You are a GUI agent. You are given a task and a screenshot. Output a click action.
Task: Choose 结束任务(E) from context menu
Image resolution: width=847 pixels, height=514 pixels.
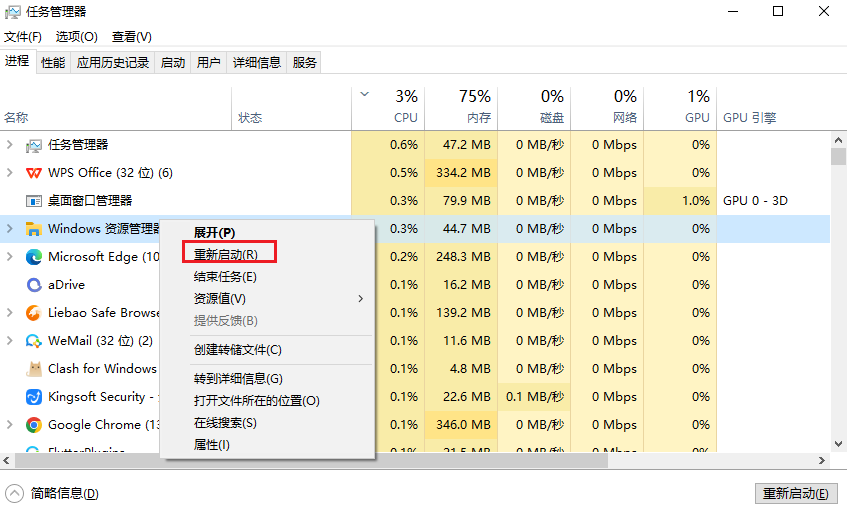pos(225,277)
